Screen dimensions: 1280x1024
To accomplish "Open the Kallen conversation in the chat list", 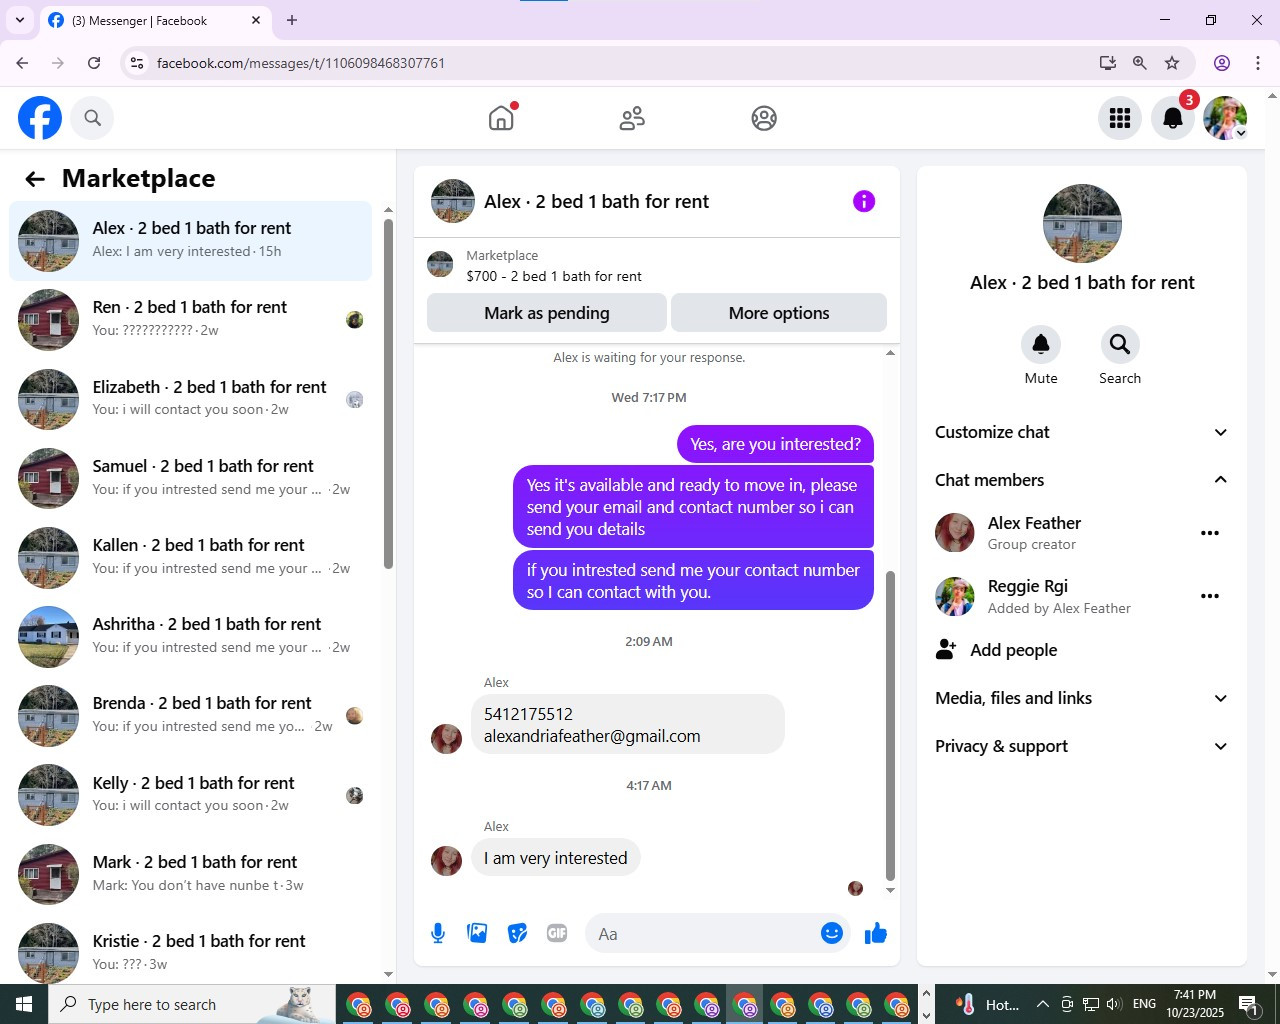I will pos(191,557).
